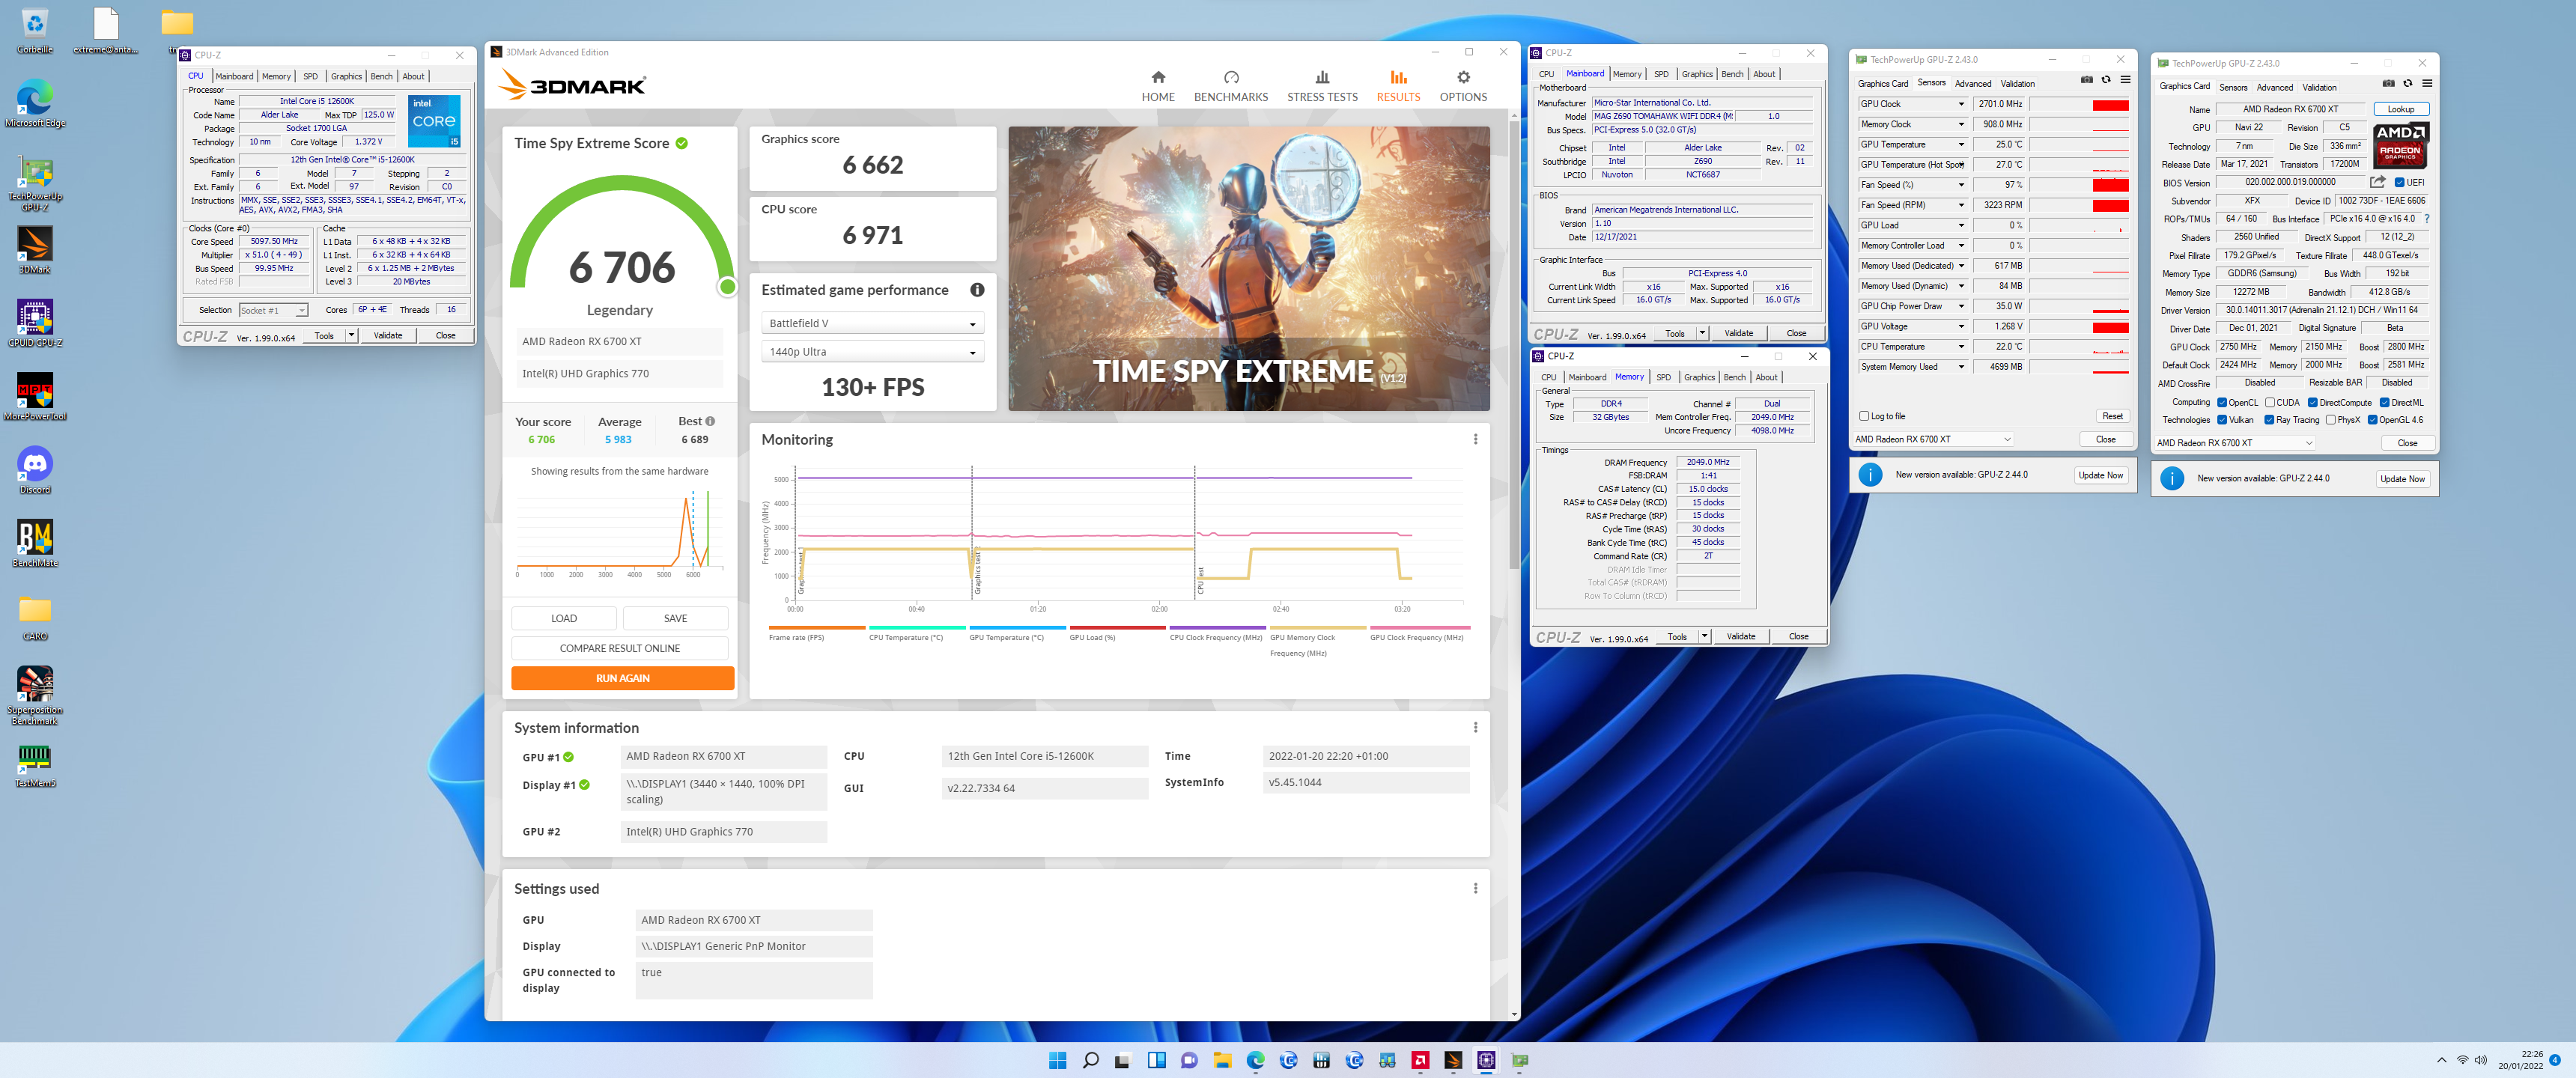Click the Time Spy Extreme banner image
Screen dimensions: 2576x1078
[x=1248, y=268]
